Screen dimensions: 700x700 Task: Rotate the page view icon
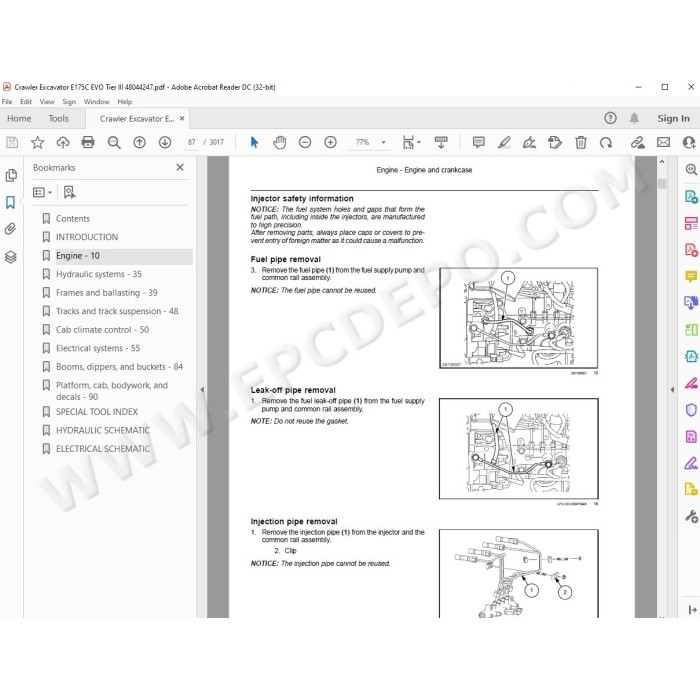coord(606,142)
